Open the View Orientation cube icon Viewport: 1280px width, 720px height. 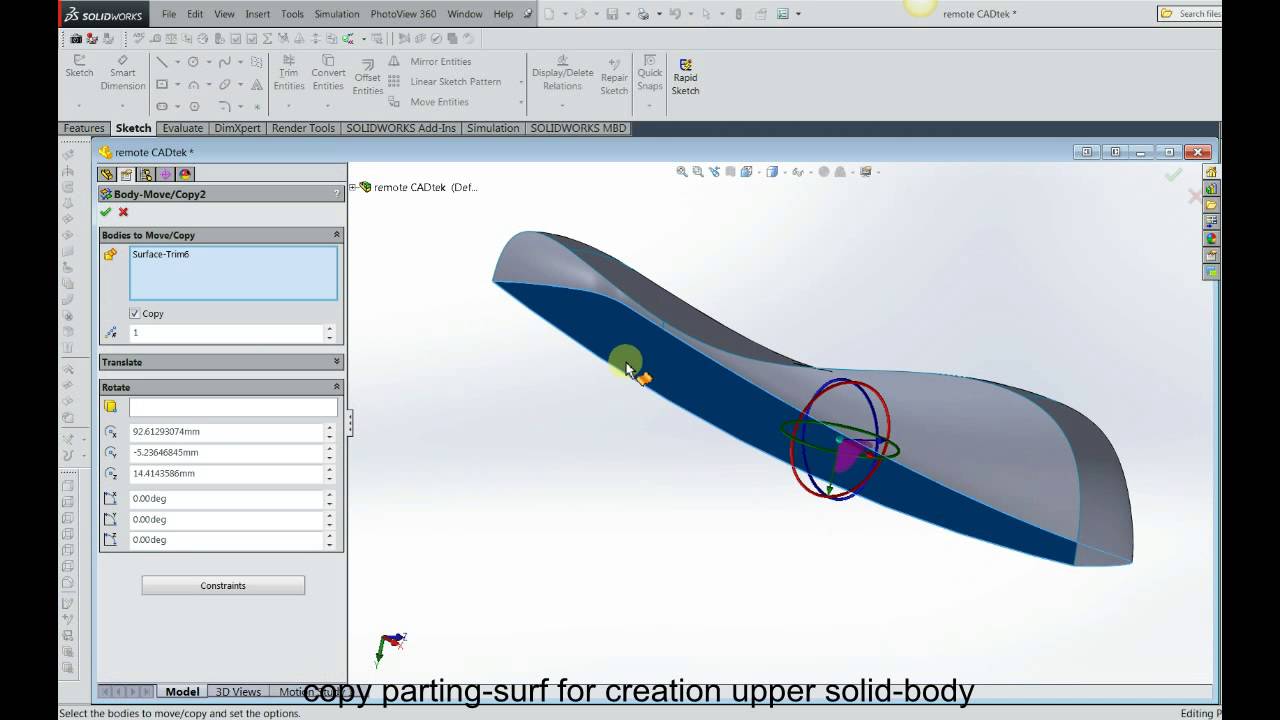773,171
